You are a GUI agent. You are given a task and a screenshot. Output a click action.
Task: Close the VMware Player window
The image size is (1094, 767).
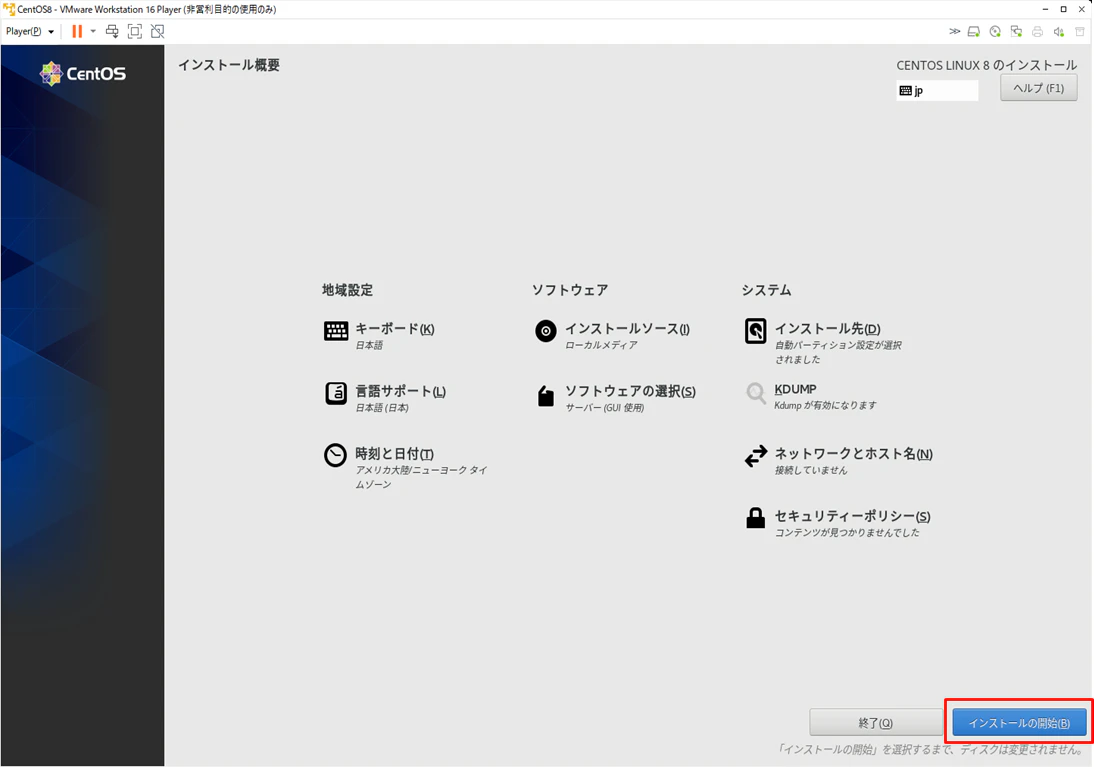coord(1081,9)
